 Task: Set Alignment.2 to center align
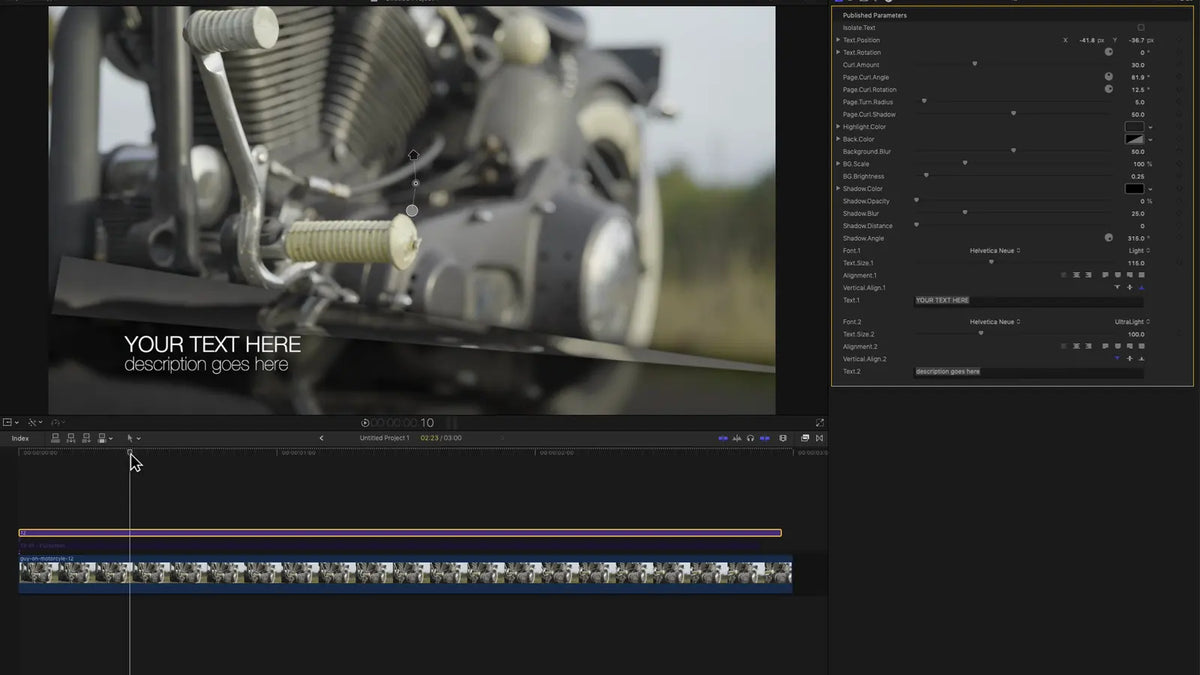(x=1077, y=346)
